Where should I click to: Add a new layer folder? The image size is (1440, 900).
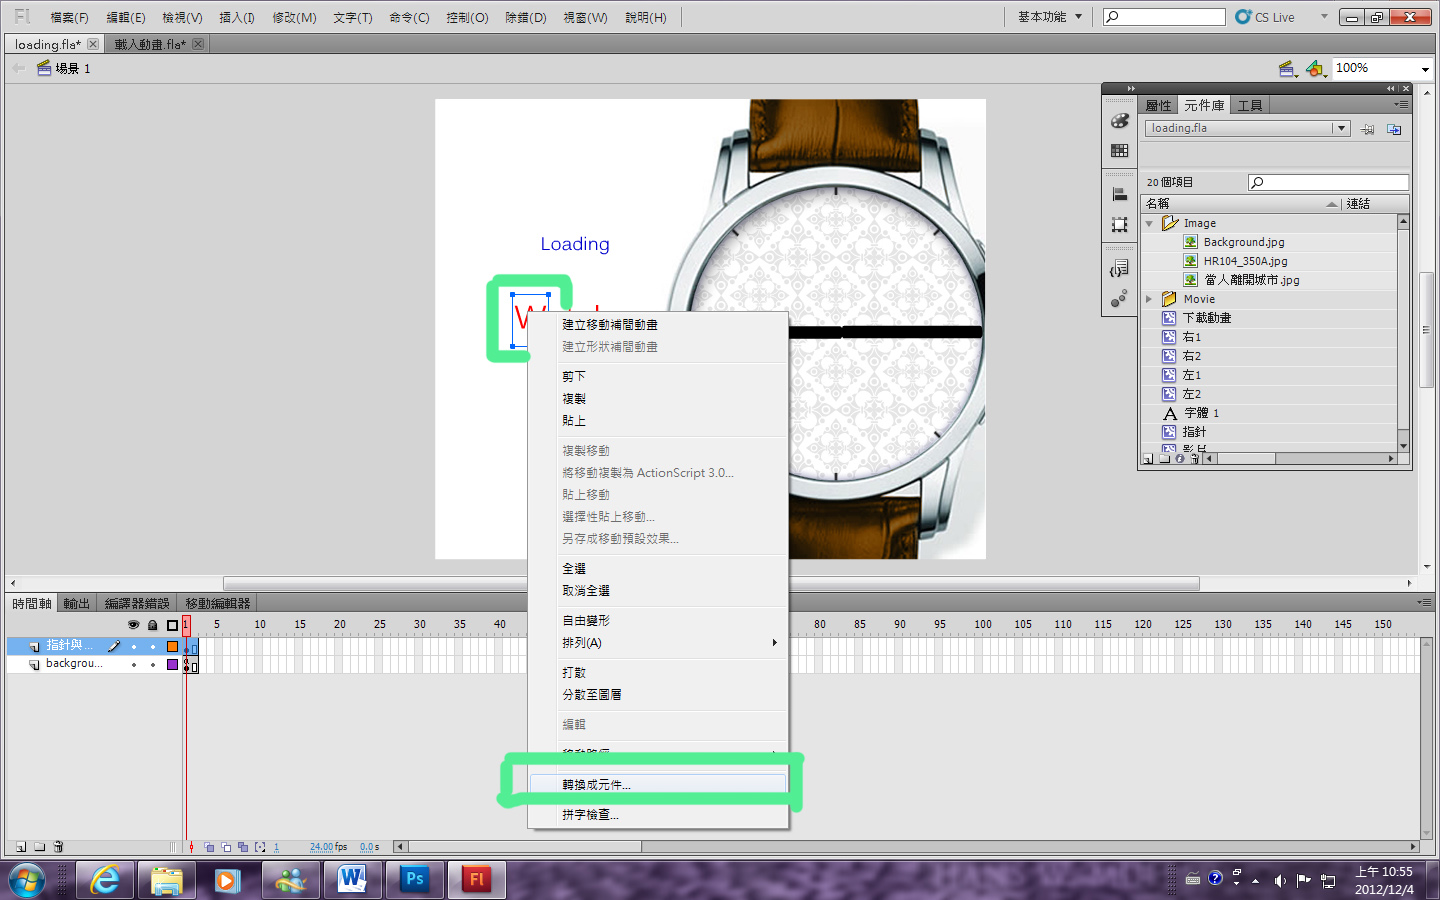40,846
